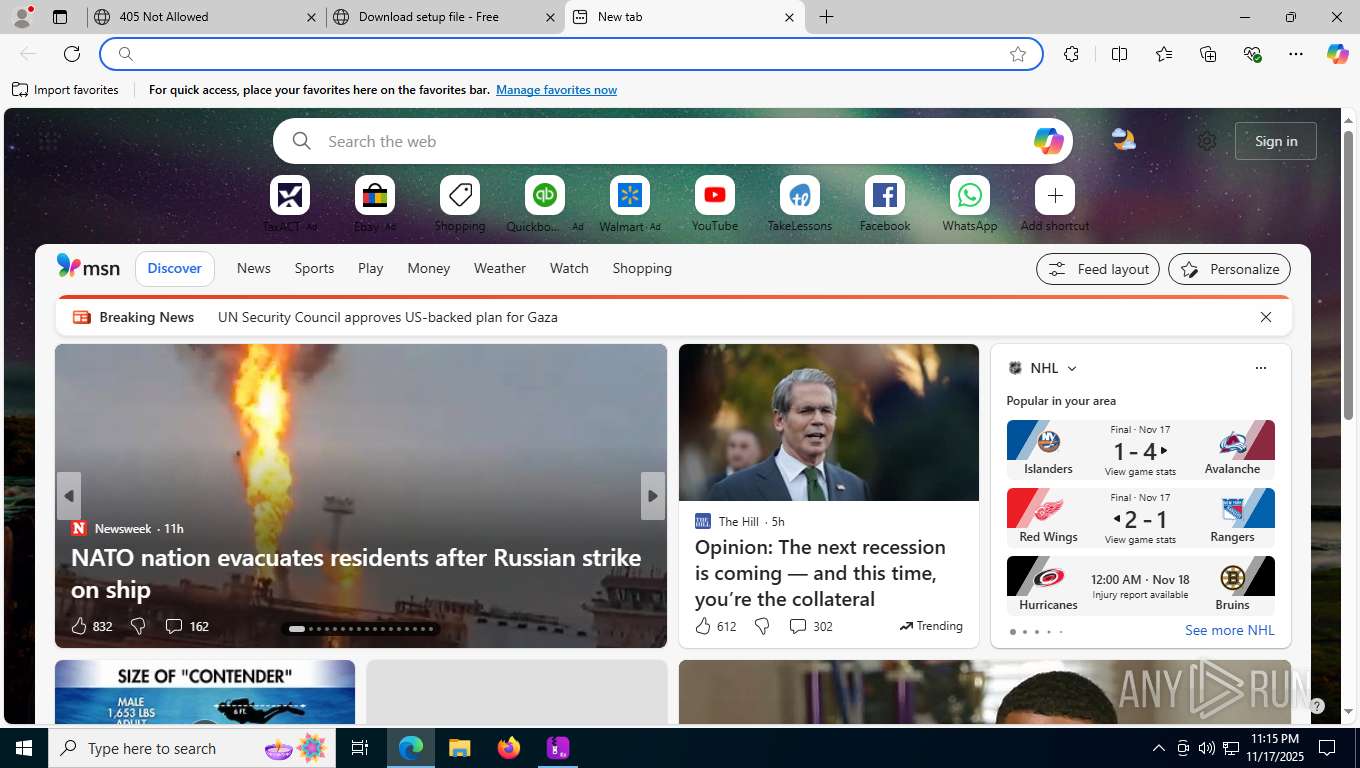Open the WhatsApp shortcut tile
Viewport: 1360px width, 768px height.
(970, 195)
